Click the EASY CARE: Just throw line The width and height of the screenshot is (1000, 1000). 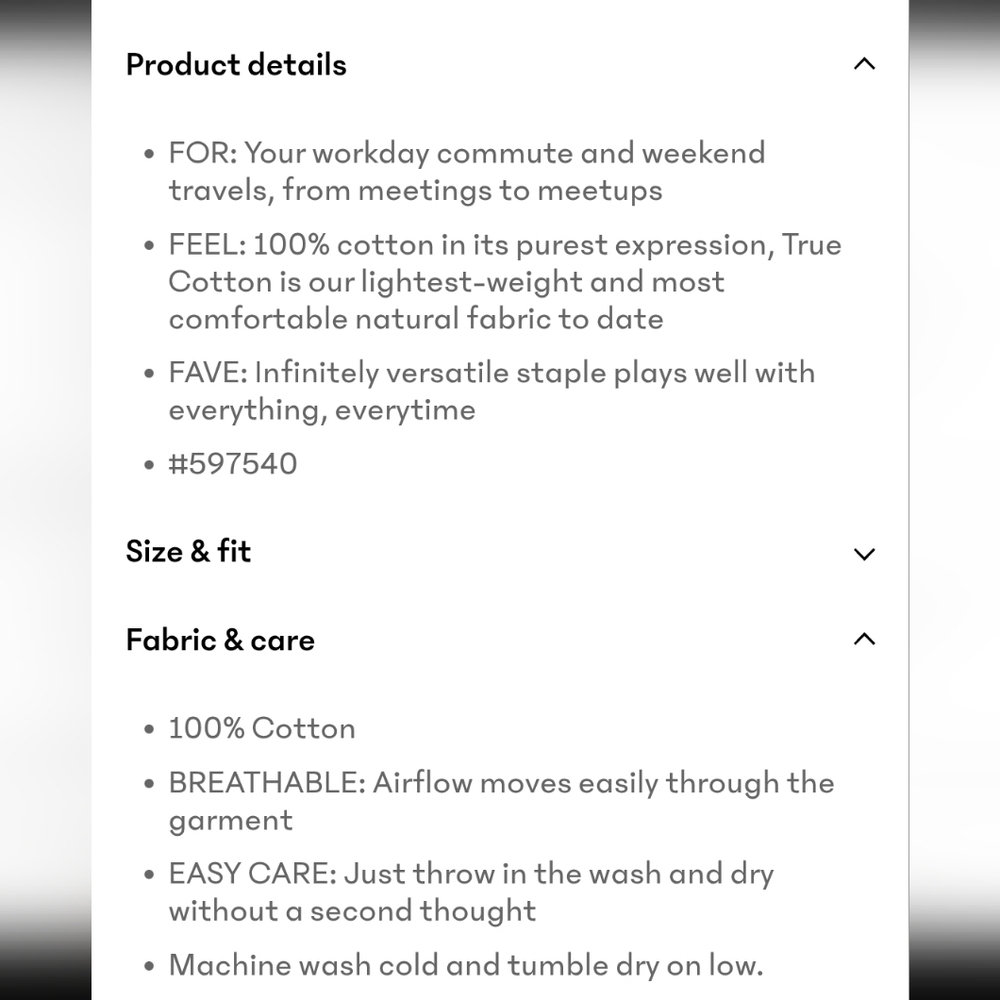pyautogui.click(x=471, y=874)
